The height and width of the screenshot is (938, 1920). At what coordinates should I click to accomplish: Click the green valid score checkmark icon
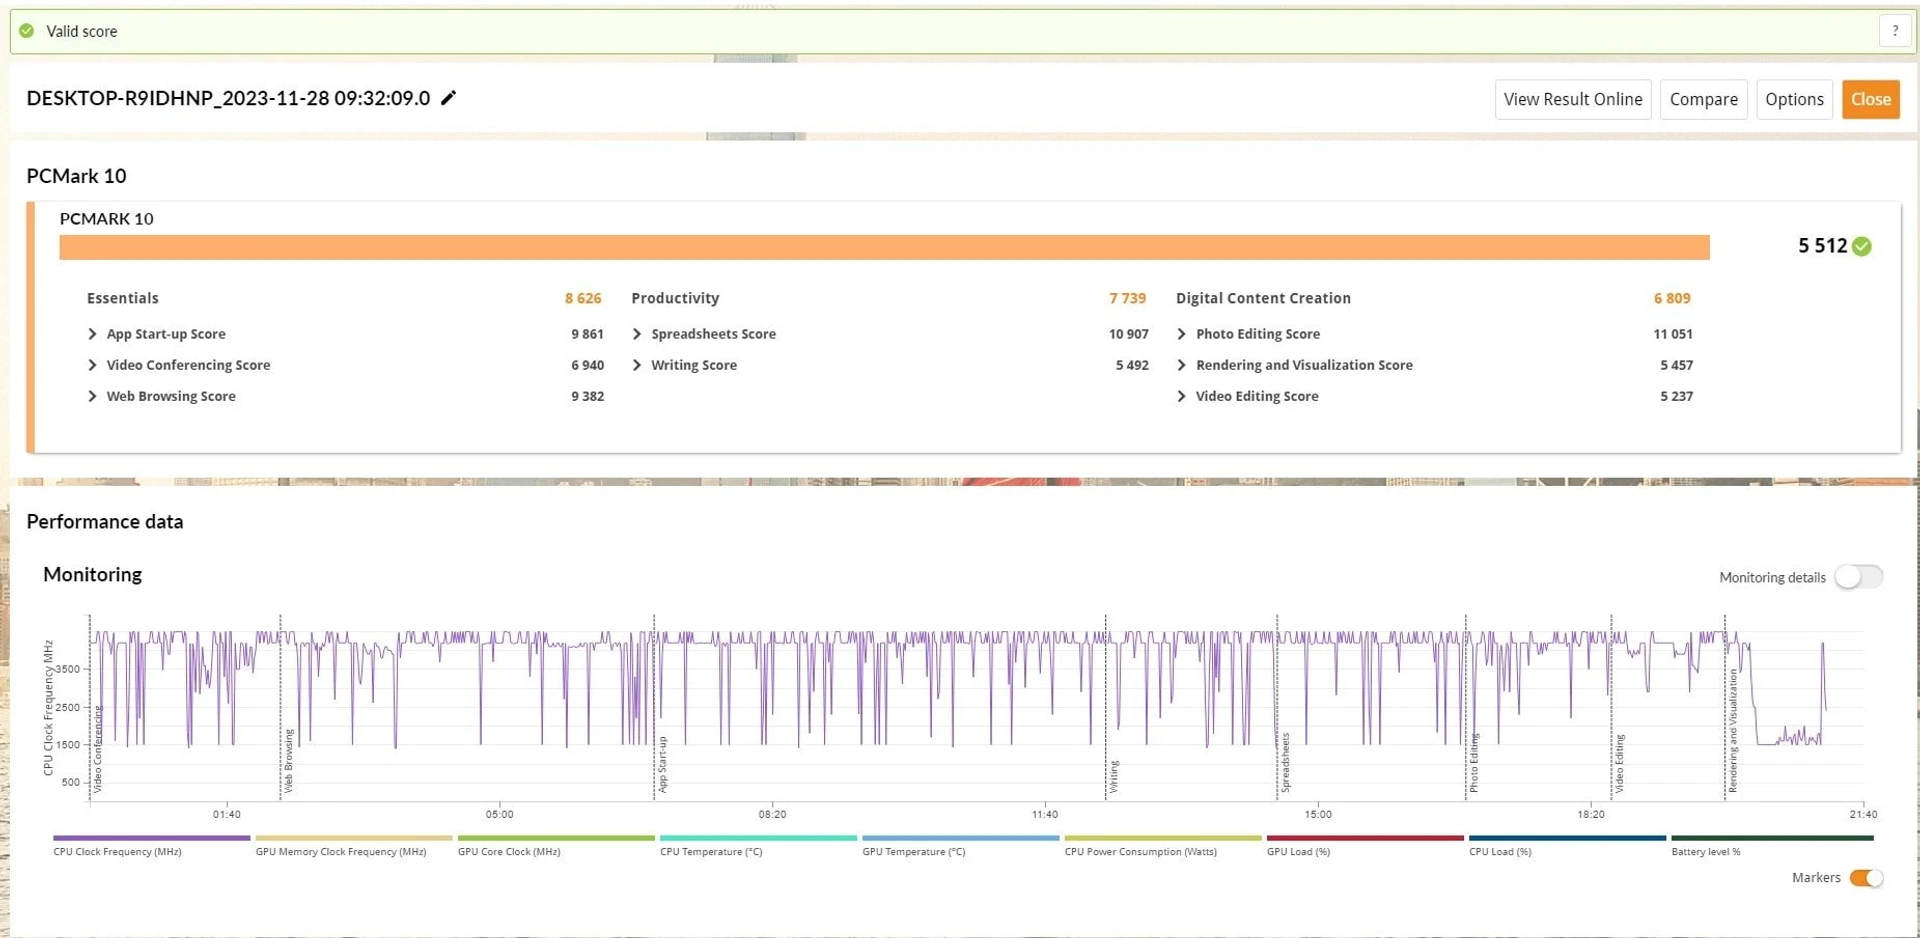tap(27, 31)
